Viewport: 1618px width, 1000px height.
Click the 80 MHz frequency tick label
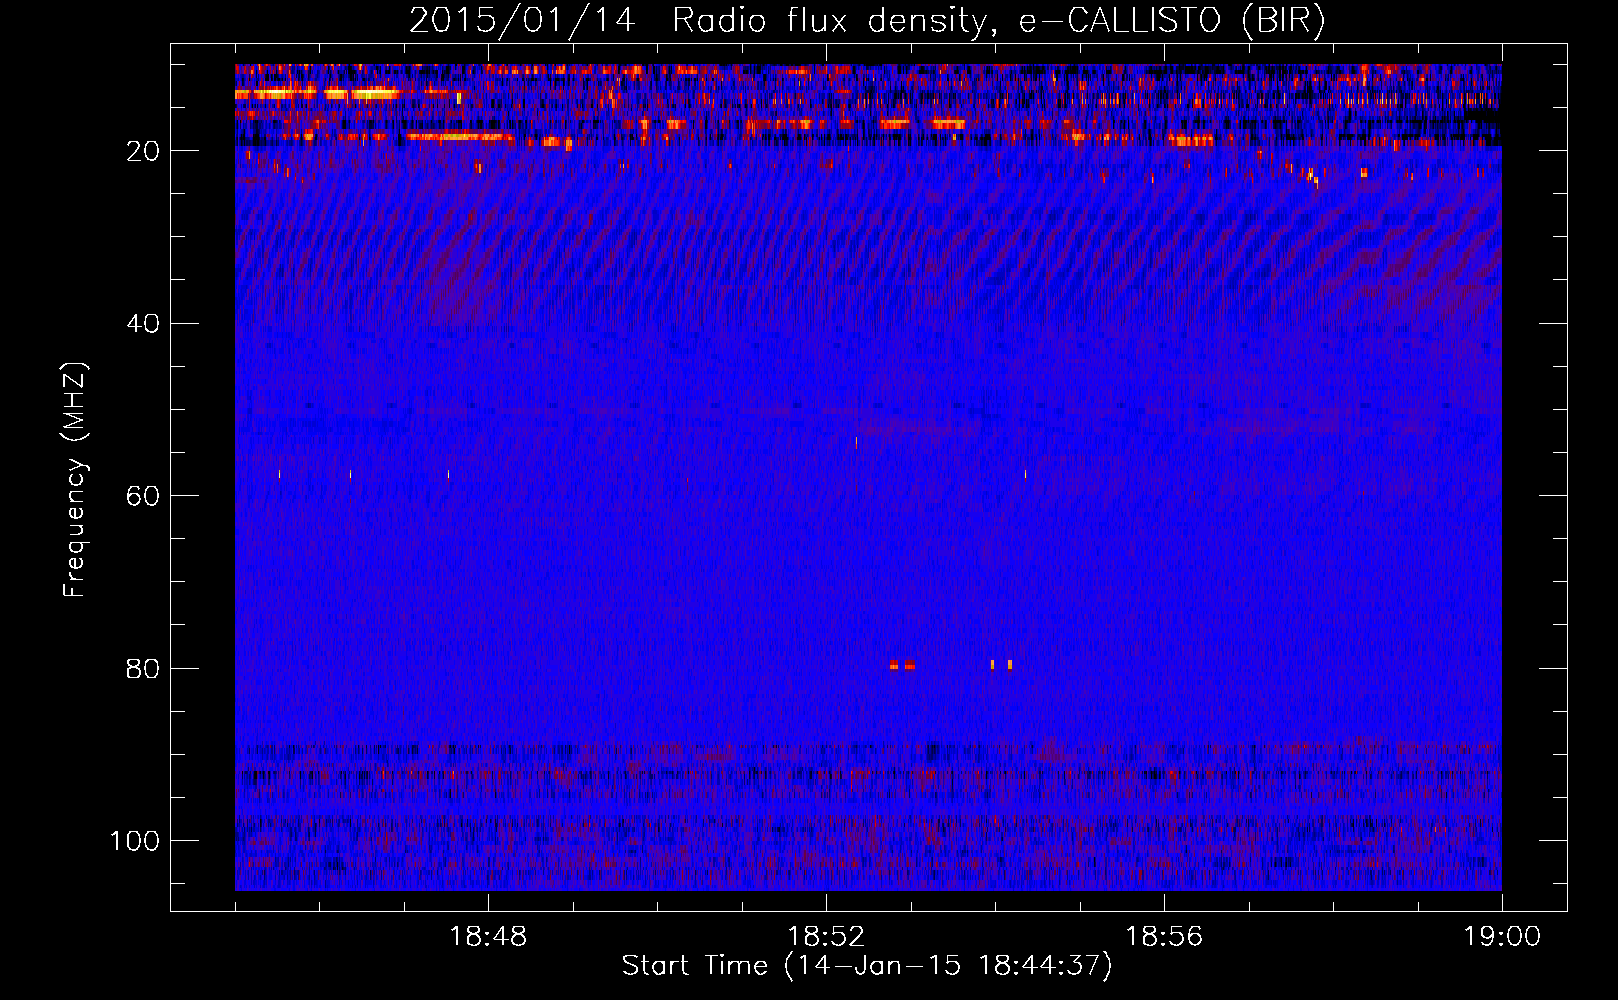click(143, 669)
